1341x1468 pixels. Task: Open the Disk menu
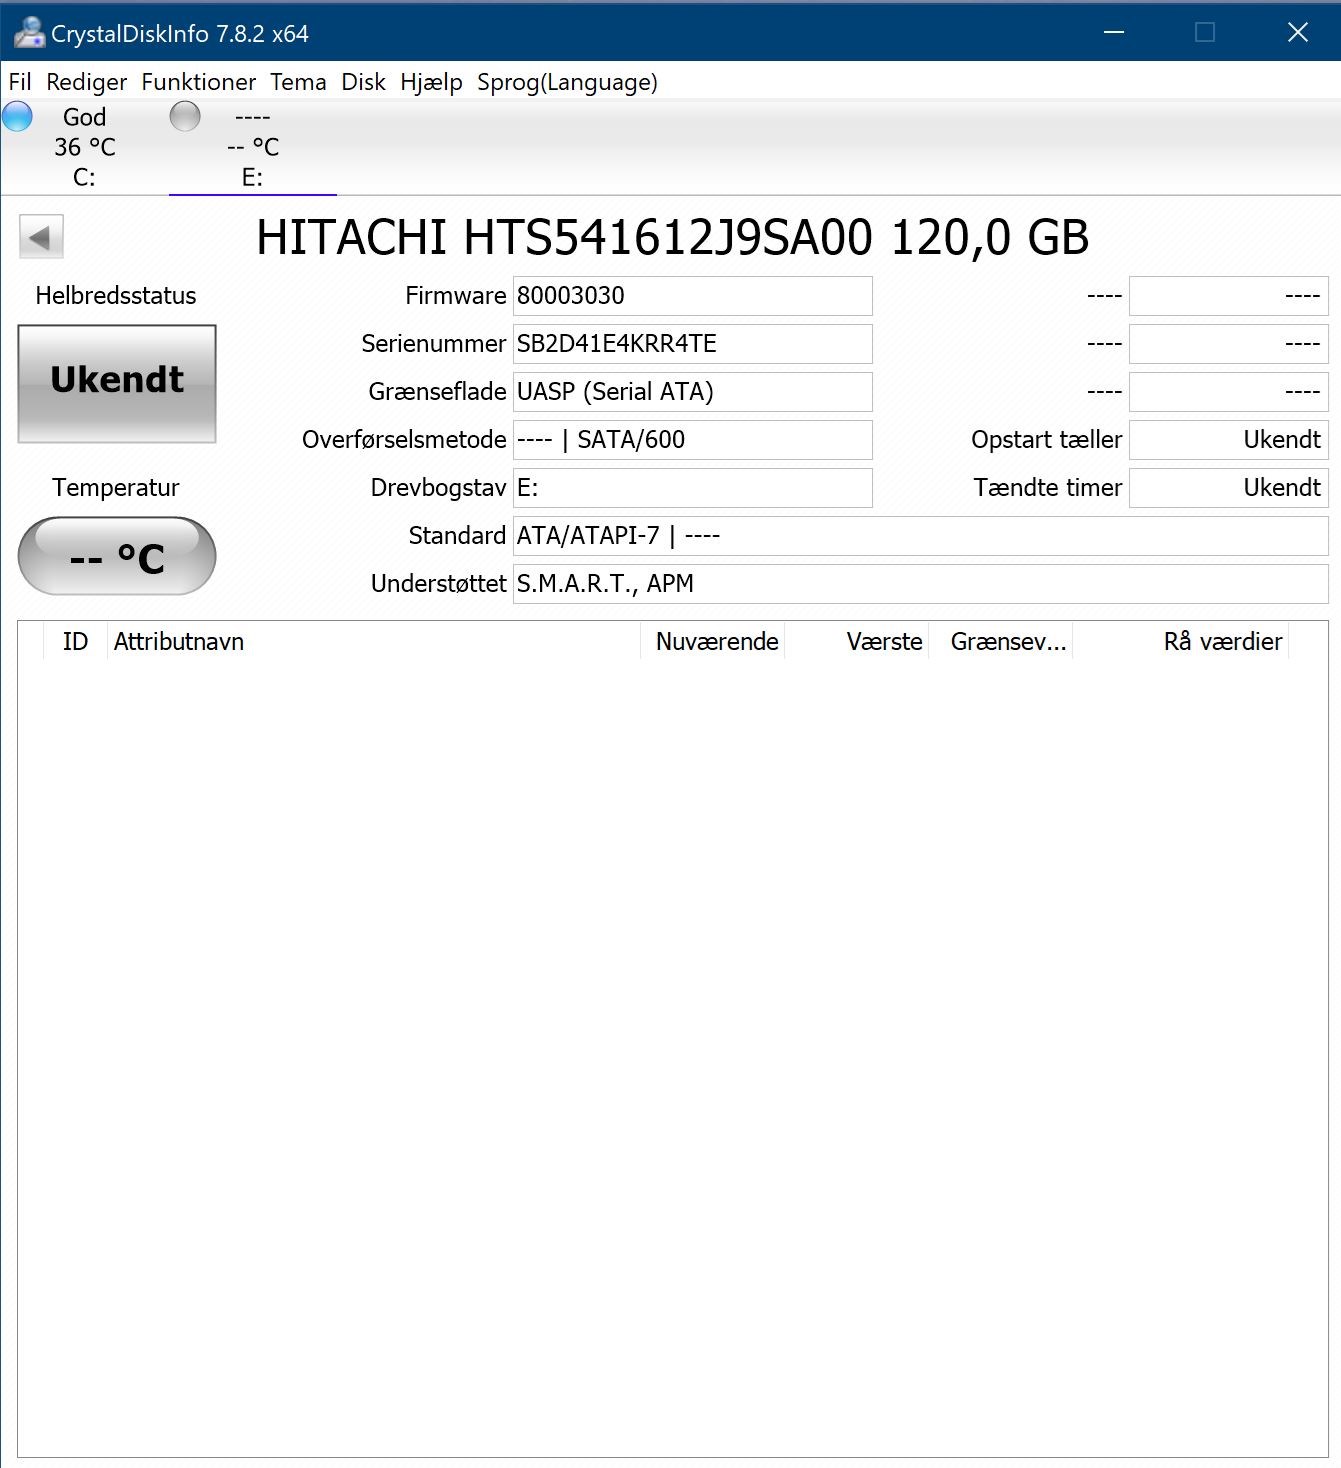pyautogui.click(x=363, y=82)
